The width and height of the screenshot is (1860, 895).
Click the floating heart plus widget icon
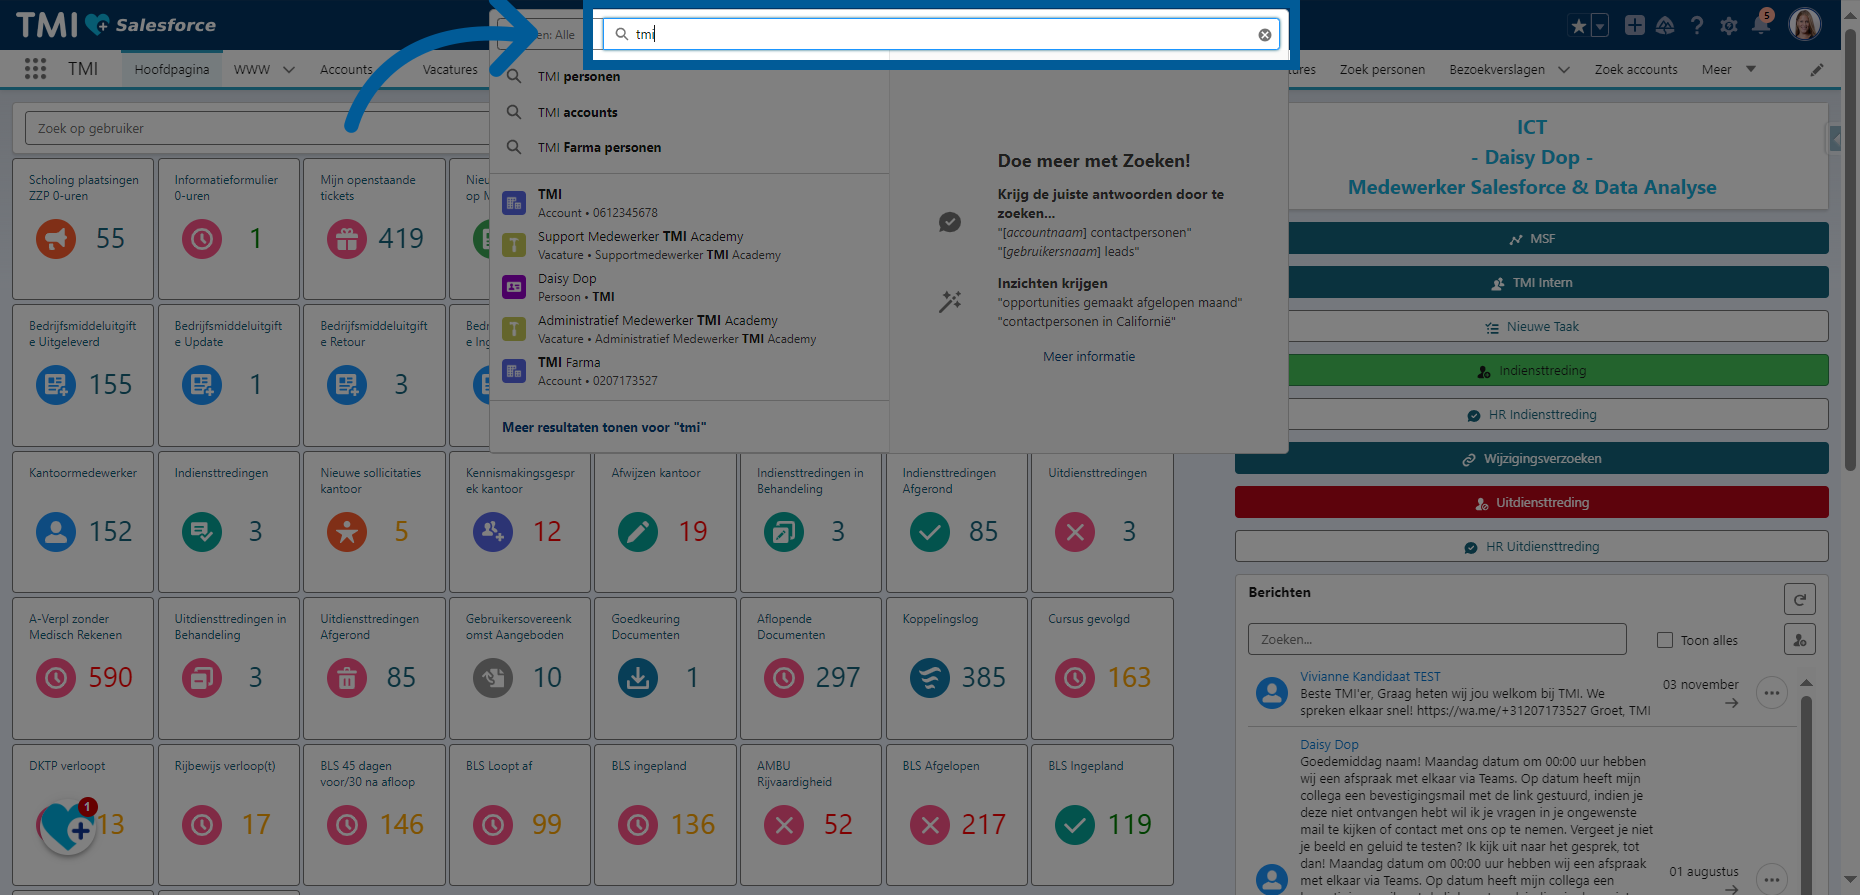[68, 826]
